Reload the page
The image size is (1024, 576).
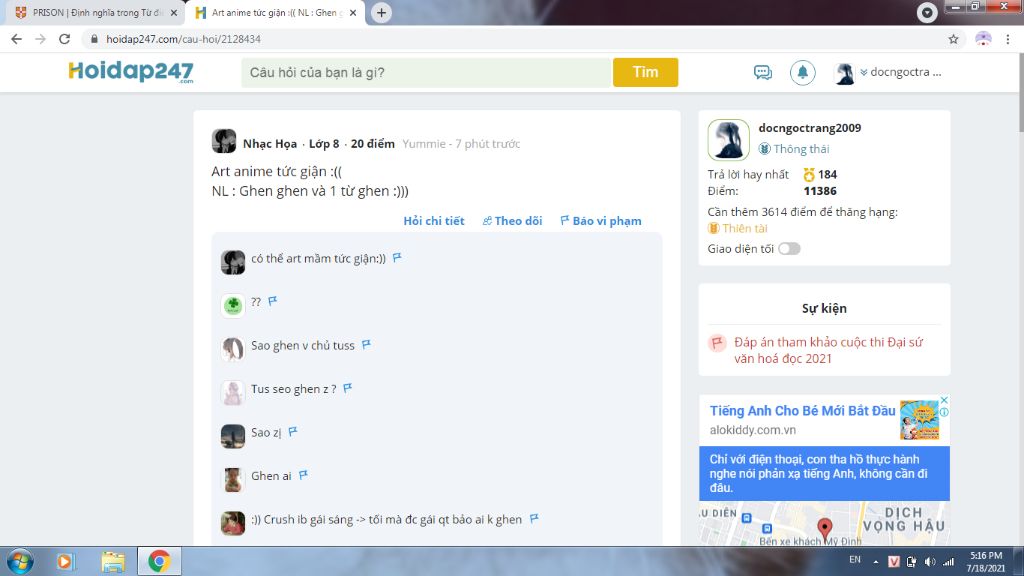[64, 39]
